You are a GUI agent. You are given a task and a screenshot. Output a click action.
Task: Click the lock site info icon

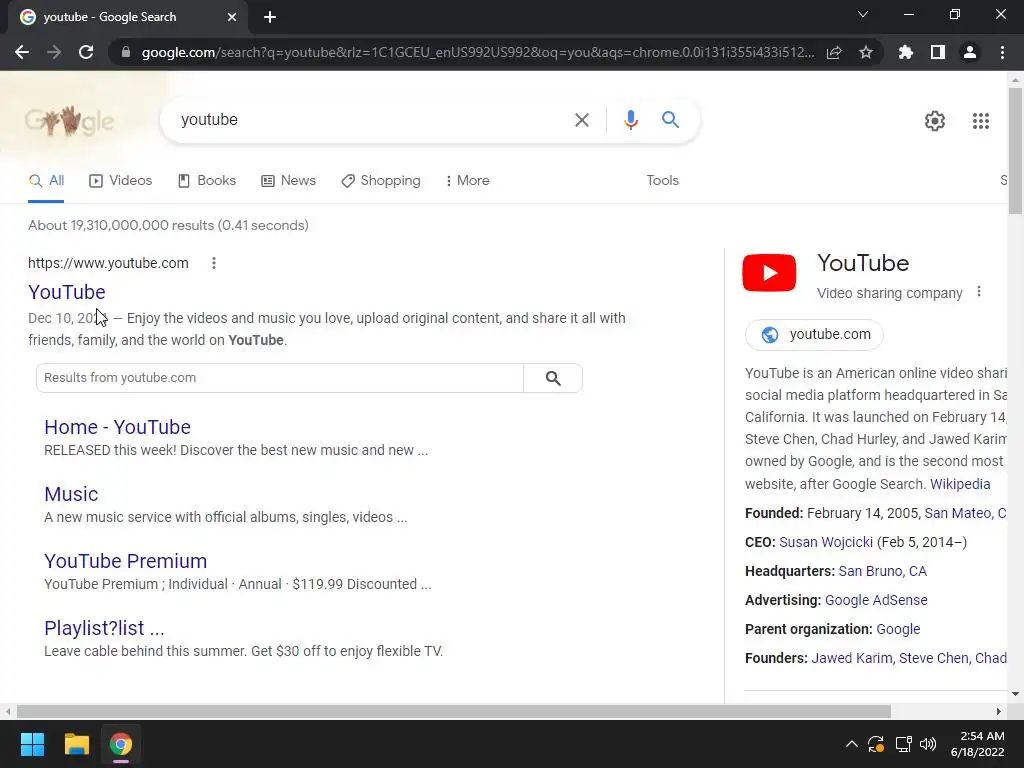coord(126,52)
